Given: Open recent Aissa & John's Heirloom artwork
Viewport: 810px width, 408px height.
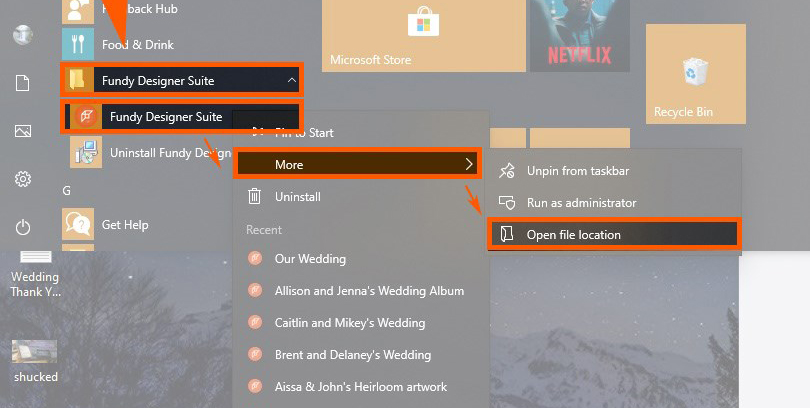Looking at the screenshot, I should 361,386.
